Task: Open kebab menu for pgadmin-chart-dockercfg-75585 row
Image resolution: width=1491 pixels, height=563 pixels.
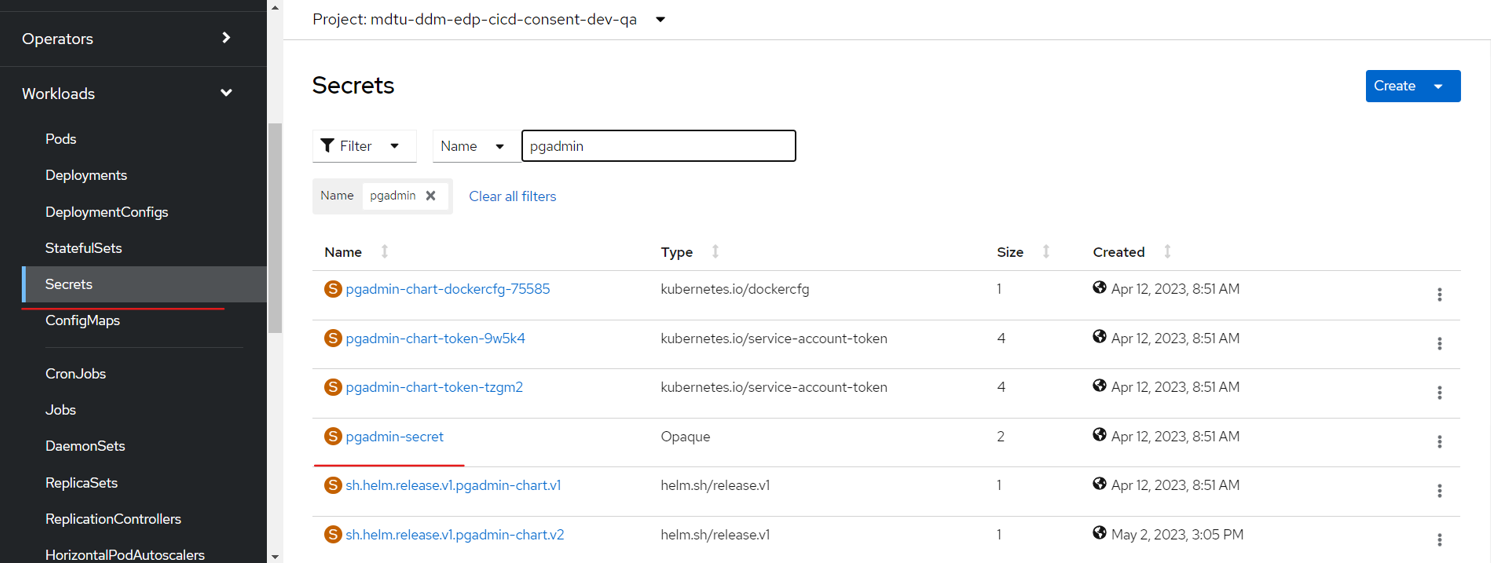Action: tap(1439, 295)
